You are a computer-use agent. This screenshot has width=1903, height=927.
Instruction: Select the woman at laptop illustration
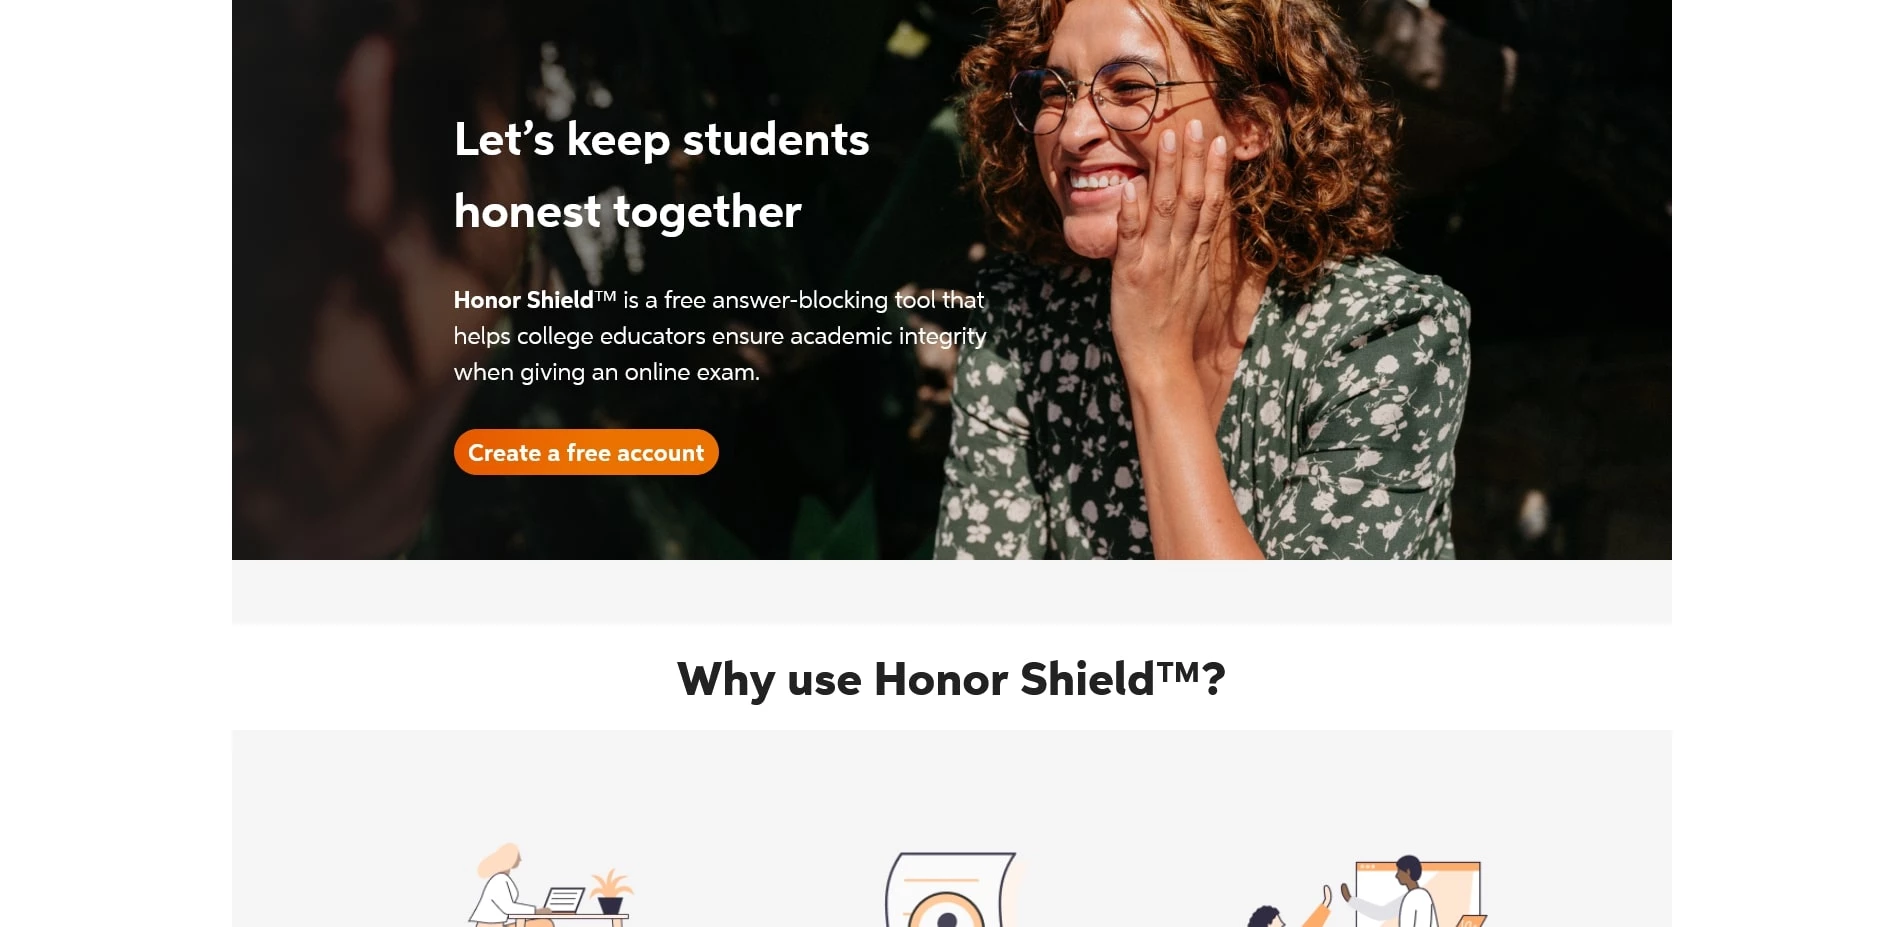[x=550, y=885]
